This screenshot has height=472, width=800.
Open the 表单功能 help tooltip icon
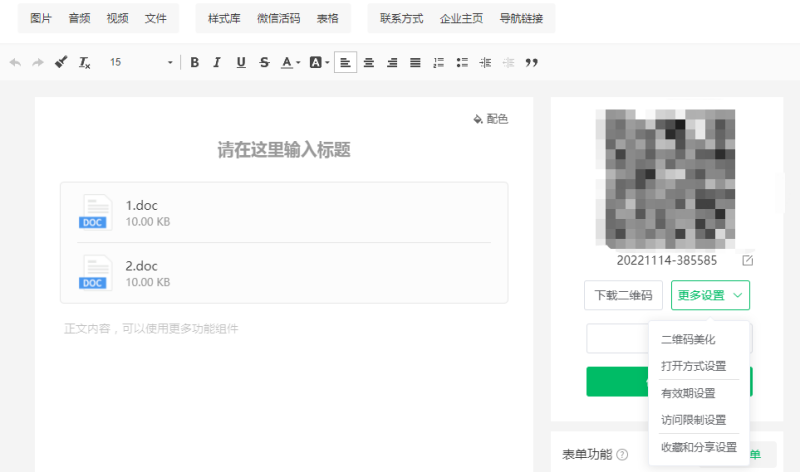point(622,454)
